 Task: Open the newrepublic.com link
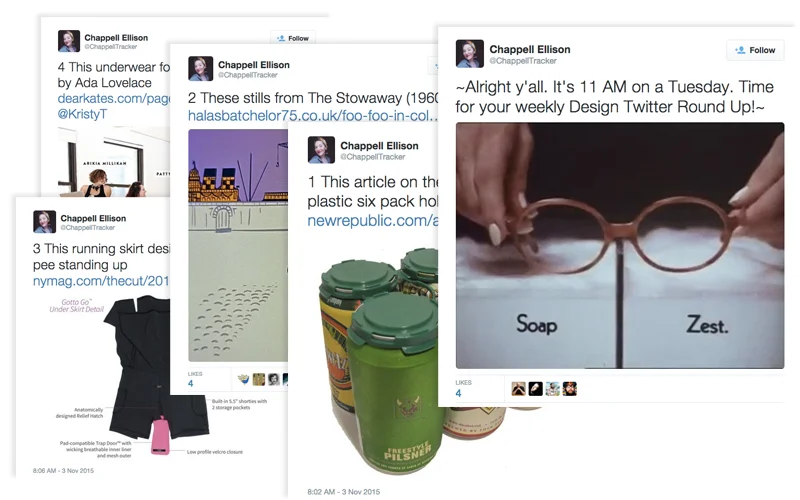(x=372, y=220)
